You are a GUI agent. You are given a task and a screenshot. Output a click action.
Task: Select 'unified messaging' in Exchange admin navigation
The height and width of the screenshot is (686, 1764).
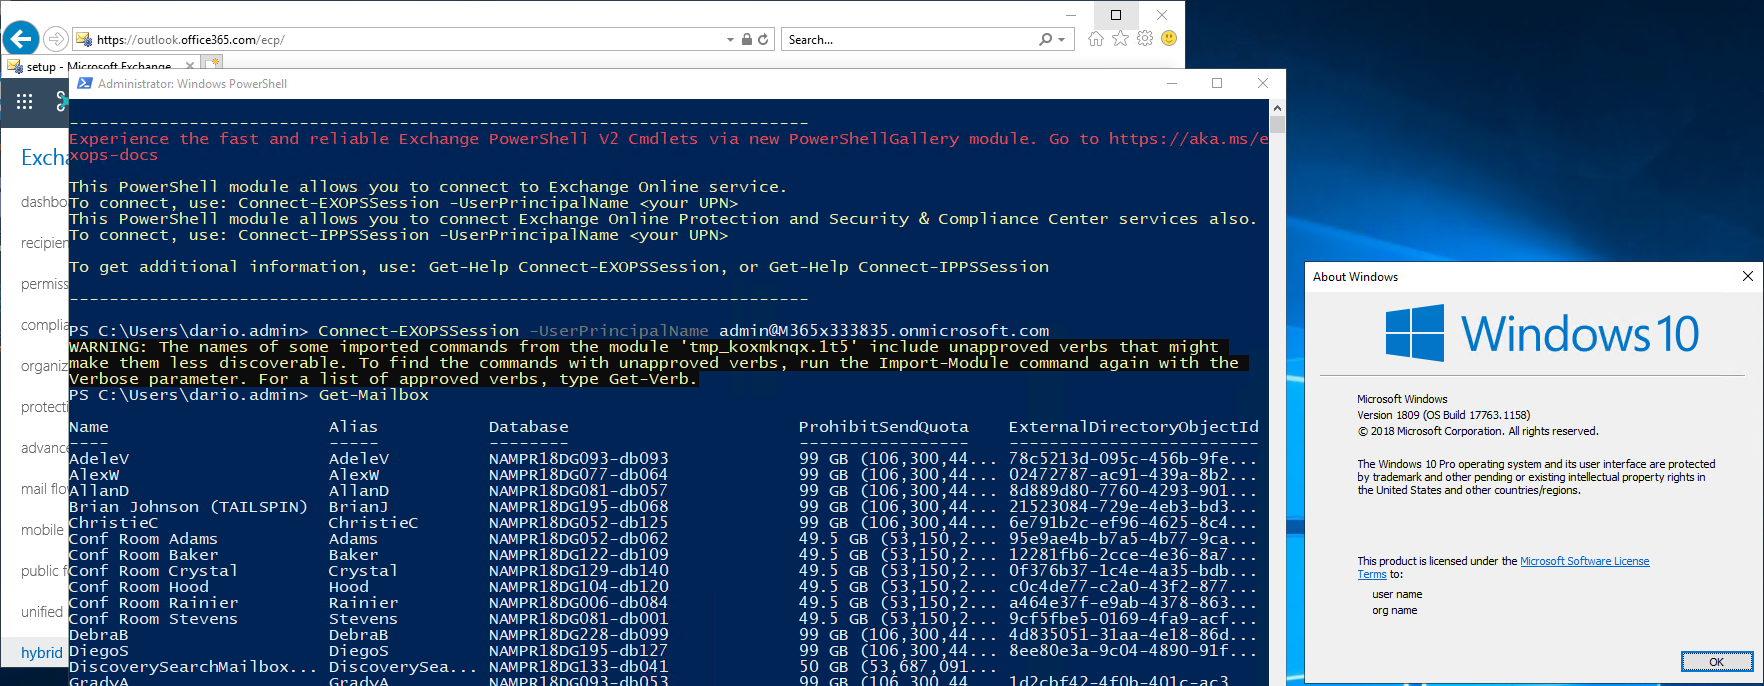click(x=44, y=611)
